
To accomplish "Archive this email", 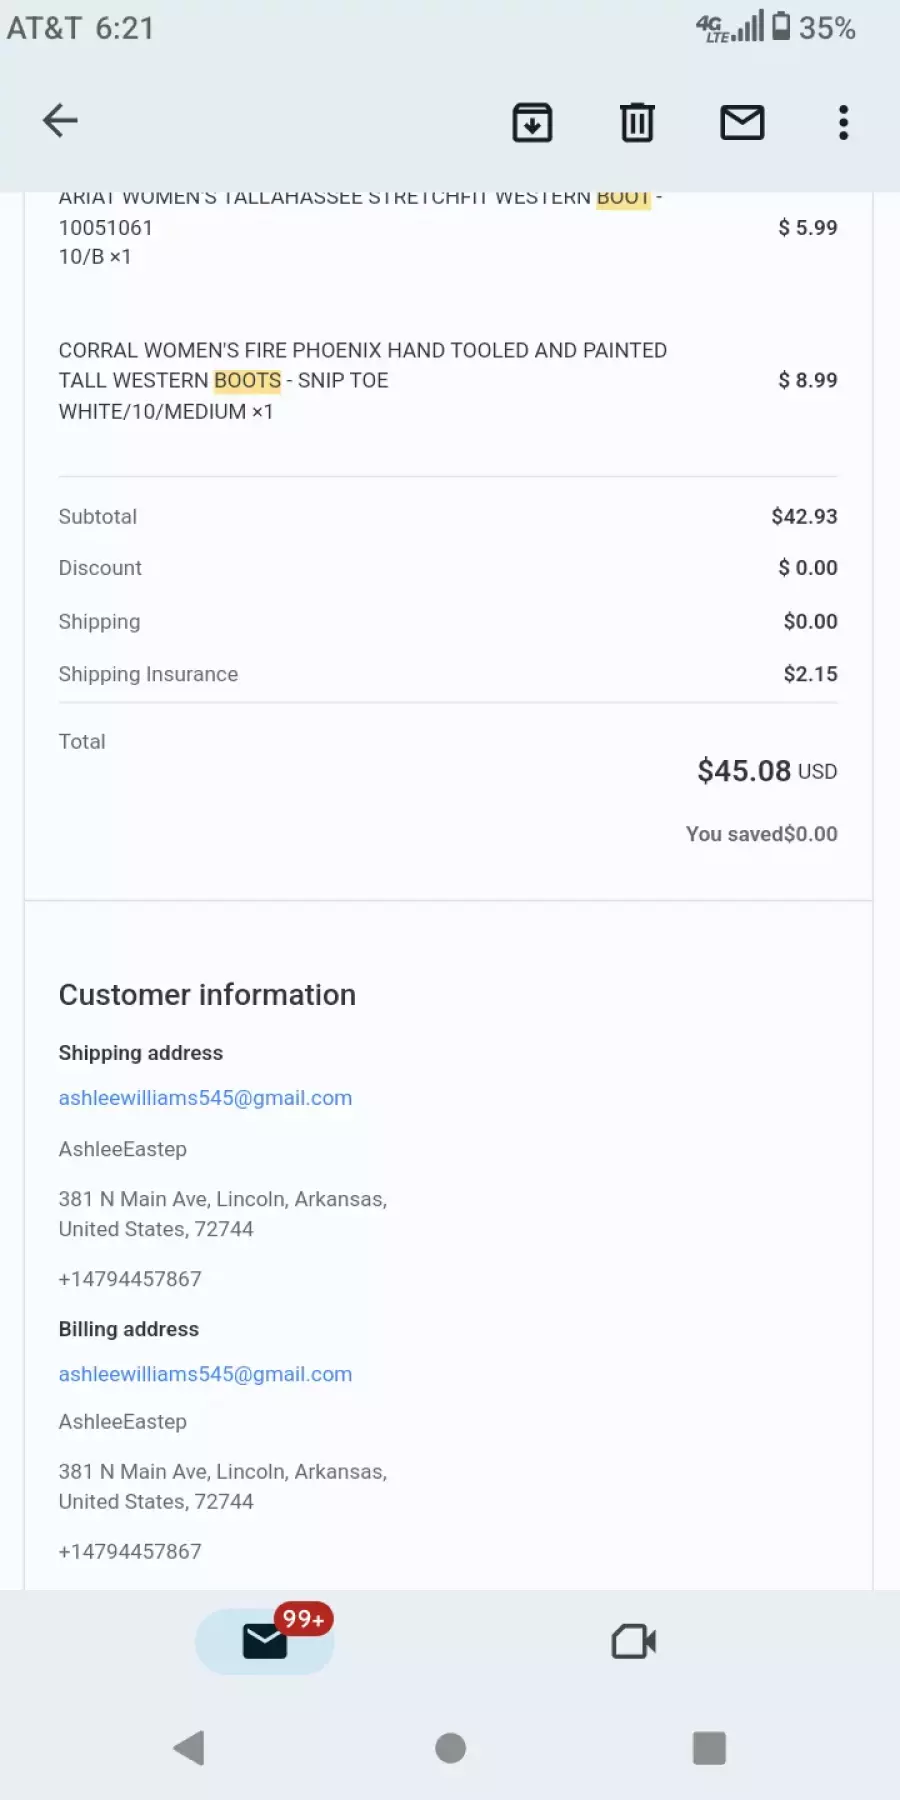I will (x=532, y=122).
